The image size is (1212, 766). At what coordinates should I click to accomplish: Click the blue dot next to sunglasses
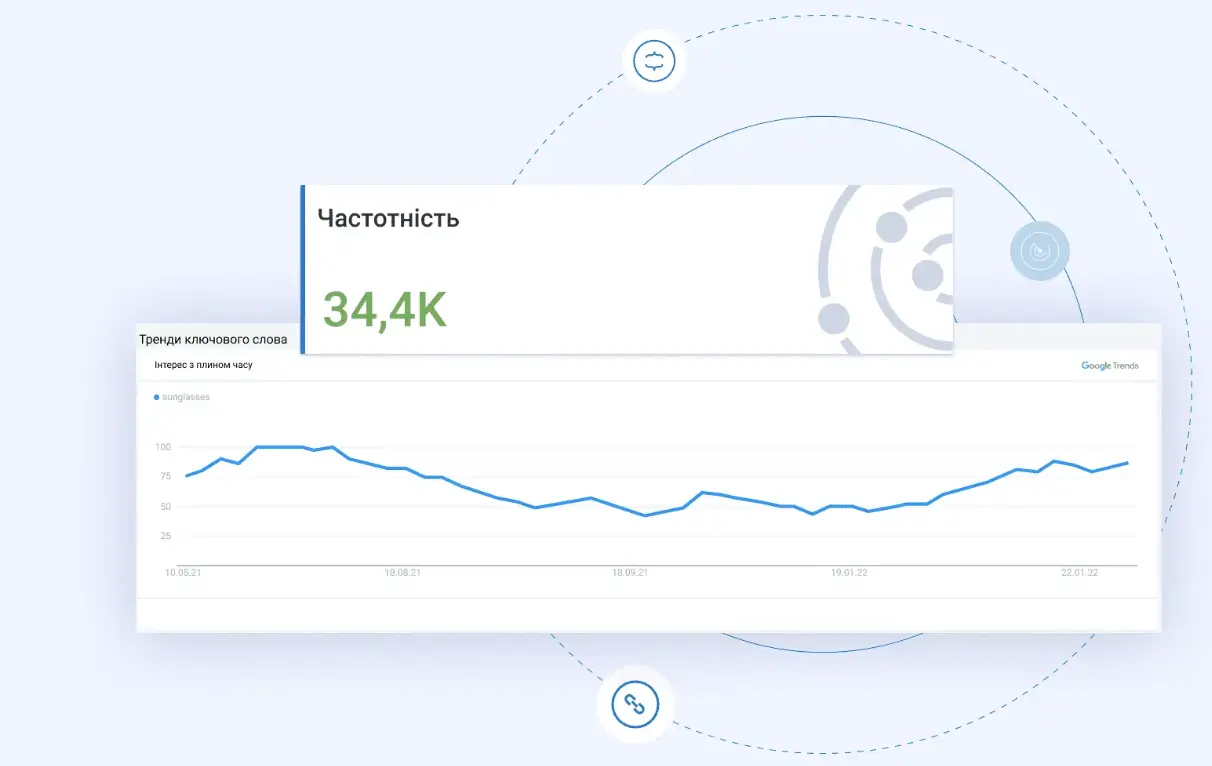pos(156,397)
